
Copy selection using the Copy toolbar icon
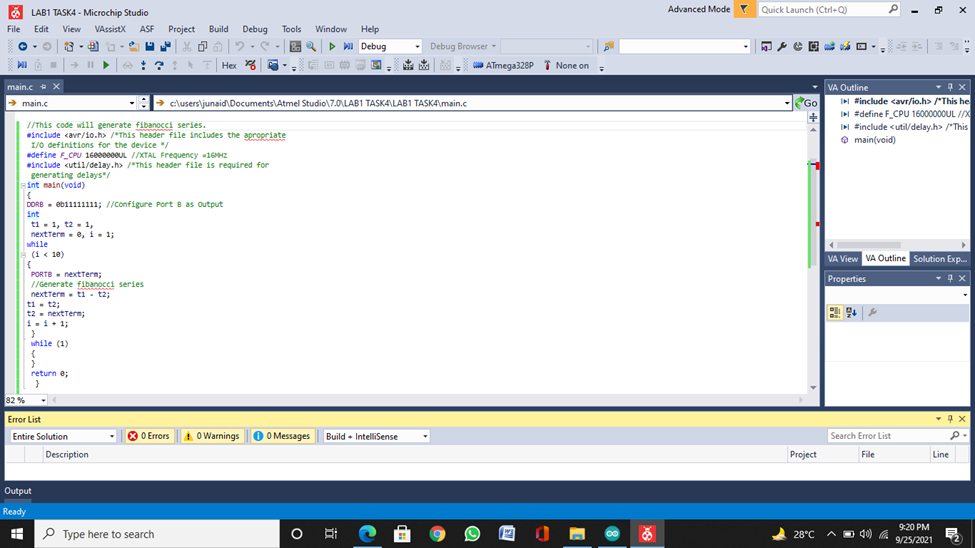tap(202, 47)
